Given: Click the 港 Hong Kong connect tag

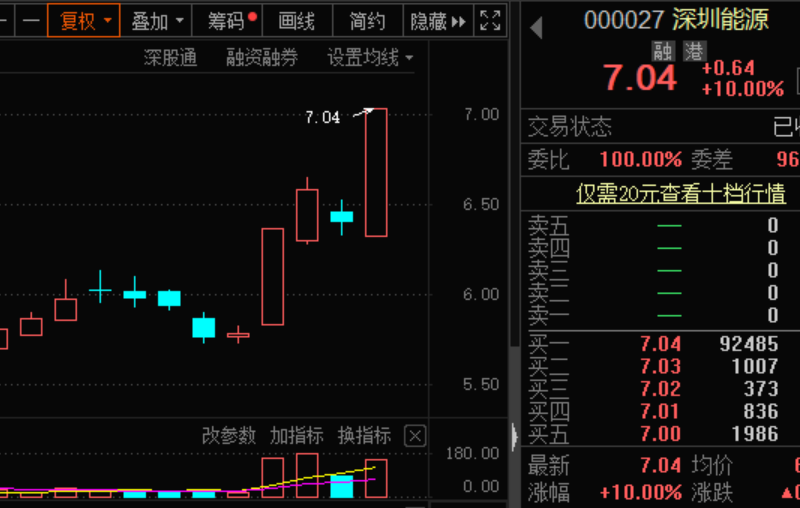Looking at the screenshot, I should [694, 52].
